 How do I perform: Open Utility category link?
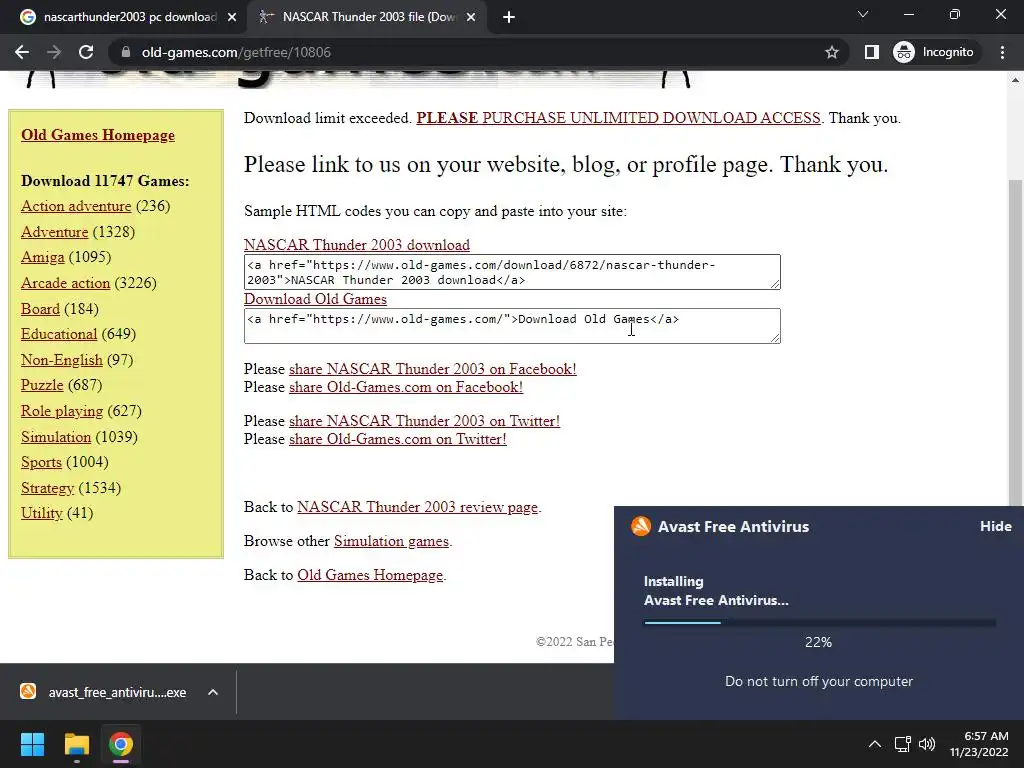(41, 513)
